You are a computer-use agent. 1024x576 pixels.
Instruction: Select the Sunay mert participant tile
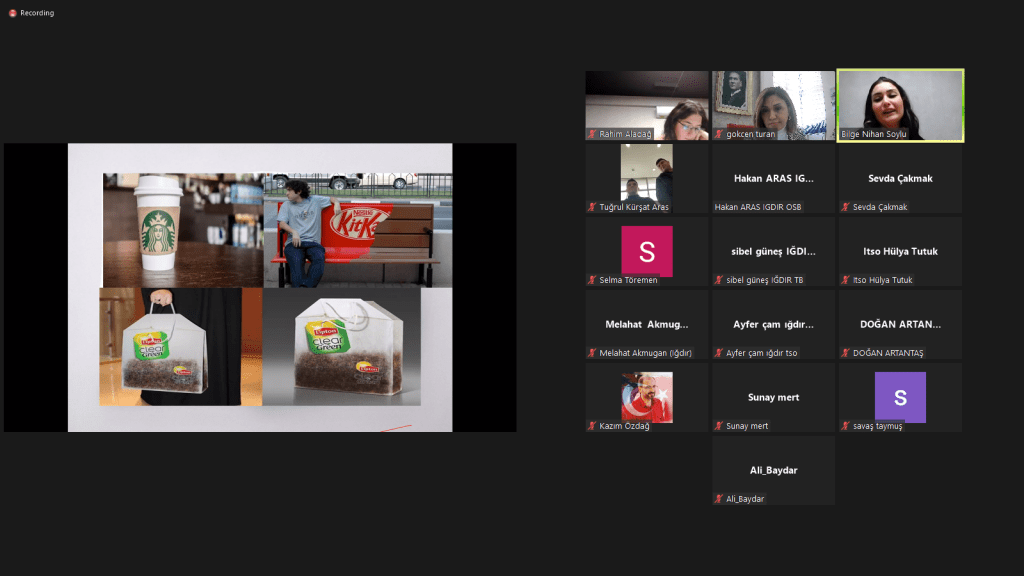[773, 398]
